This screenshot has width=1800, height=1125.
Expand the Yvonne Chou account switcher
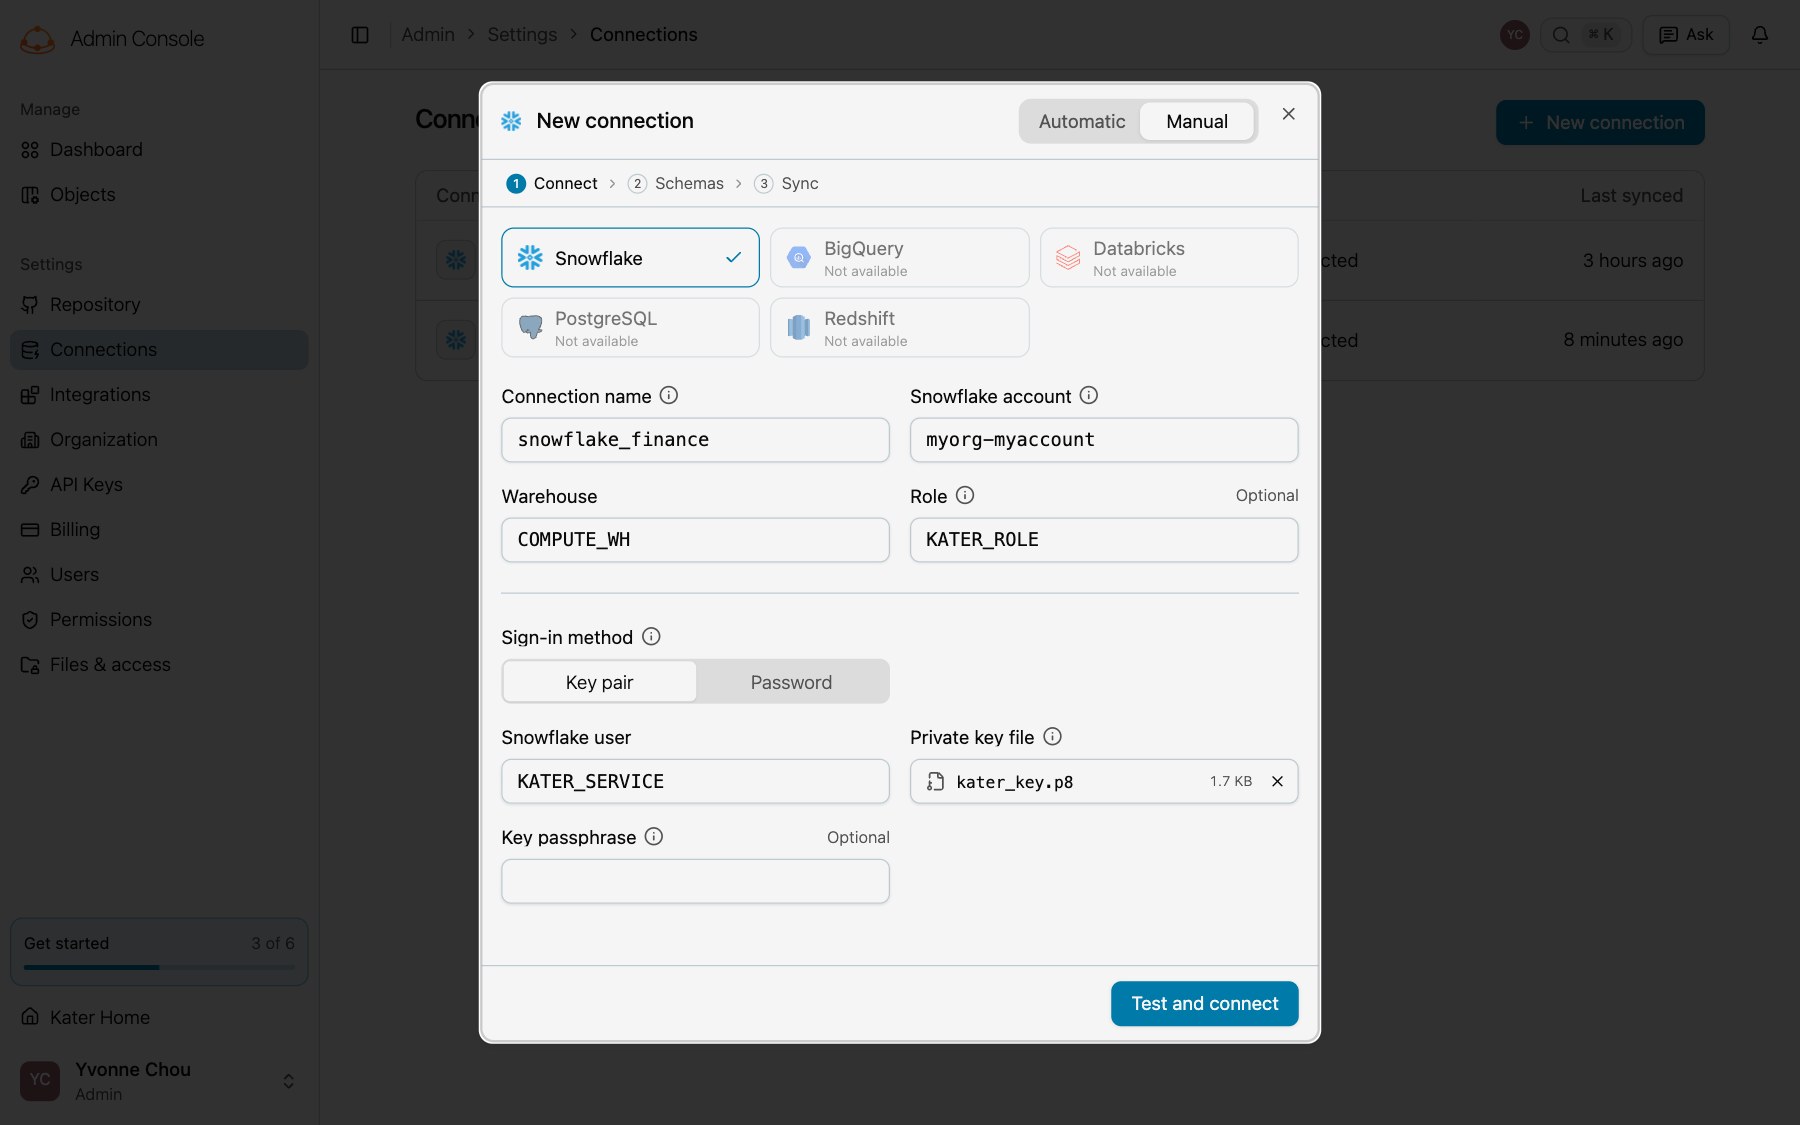[x=288, y=1081]
